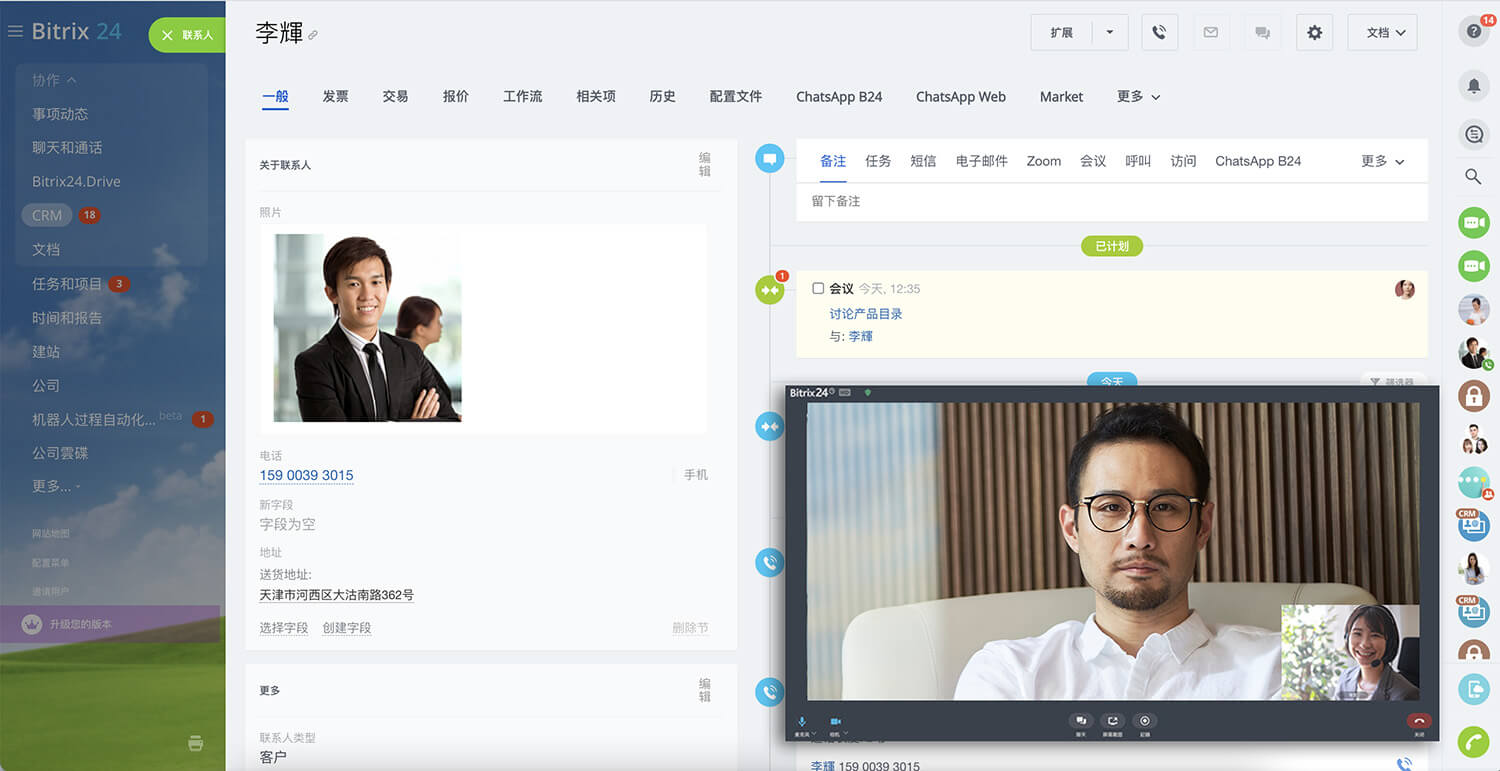Open CRM in the left sidebar
This screenshot has width=1500, height=771.
(x=46, y=215)
